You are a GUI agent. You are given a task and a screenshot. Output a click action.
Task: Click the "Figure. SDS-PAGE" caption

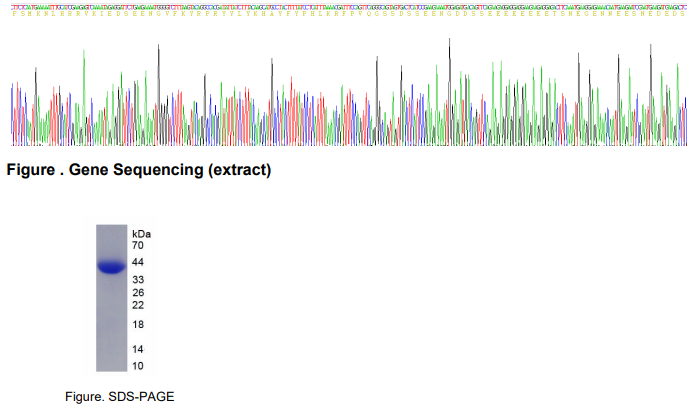pyautogui.click(x=120, y=397)
